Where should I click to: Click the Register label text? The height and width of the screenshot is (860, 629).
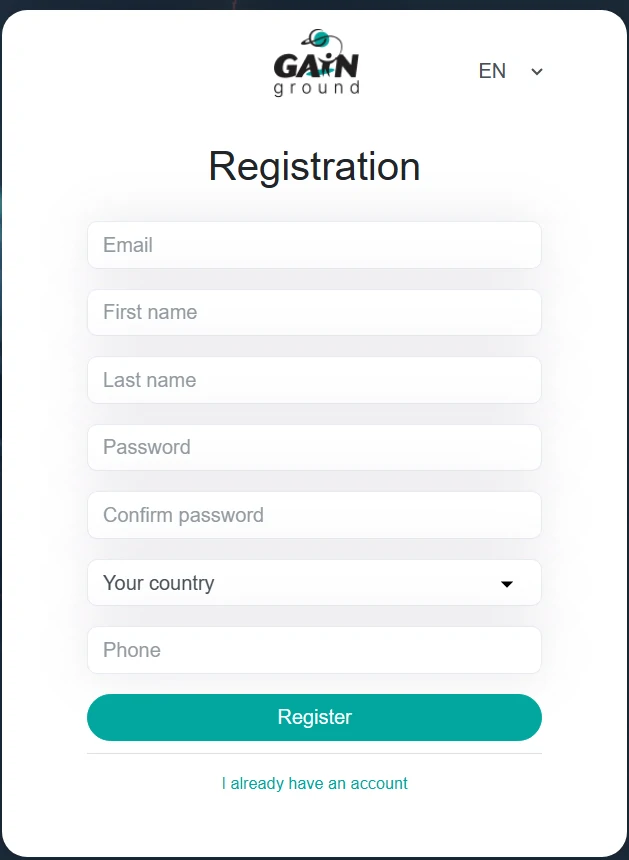315,717
